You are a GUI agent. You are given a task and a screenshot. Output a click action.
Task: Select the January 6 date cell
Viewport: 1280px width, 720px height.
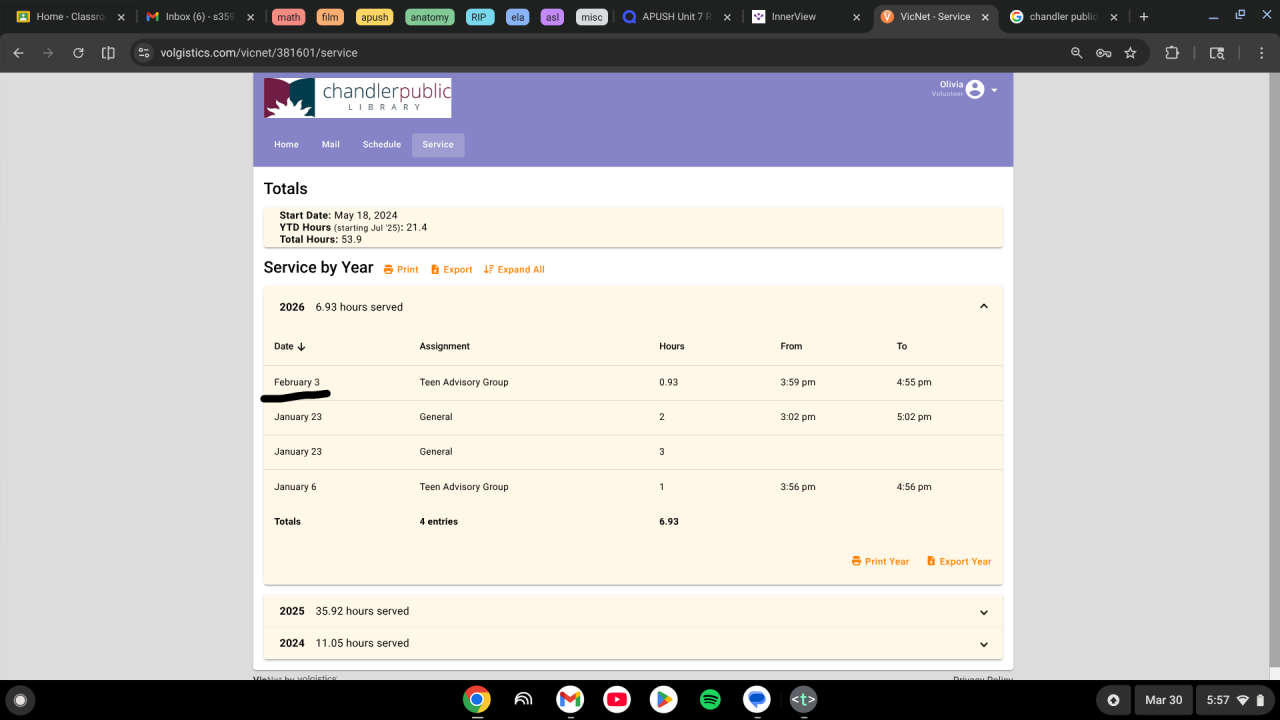(295, 487)
